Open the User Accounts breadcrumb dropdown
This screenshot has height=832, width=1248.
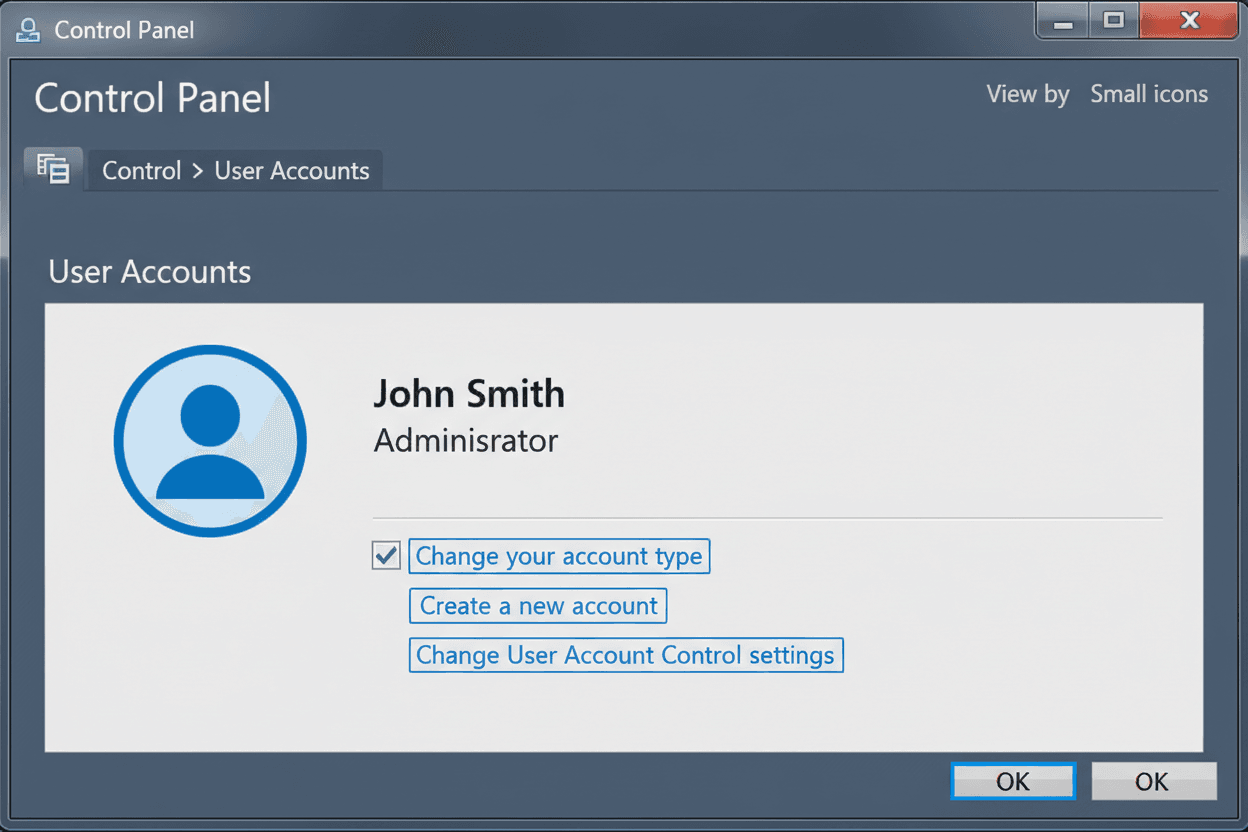(x=292, y=170)
